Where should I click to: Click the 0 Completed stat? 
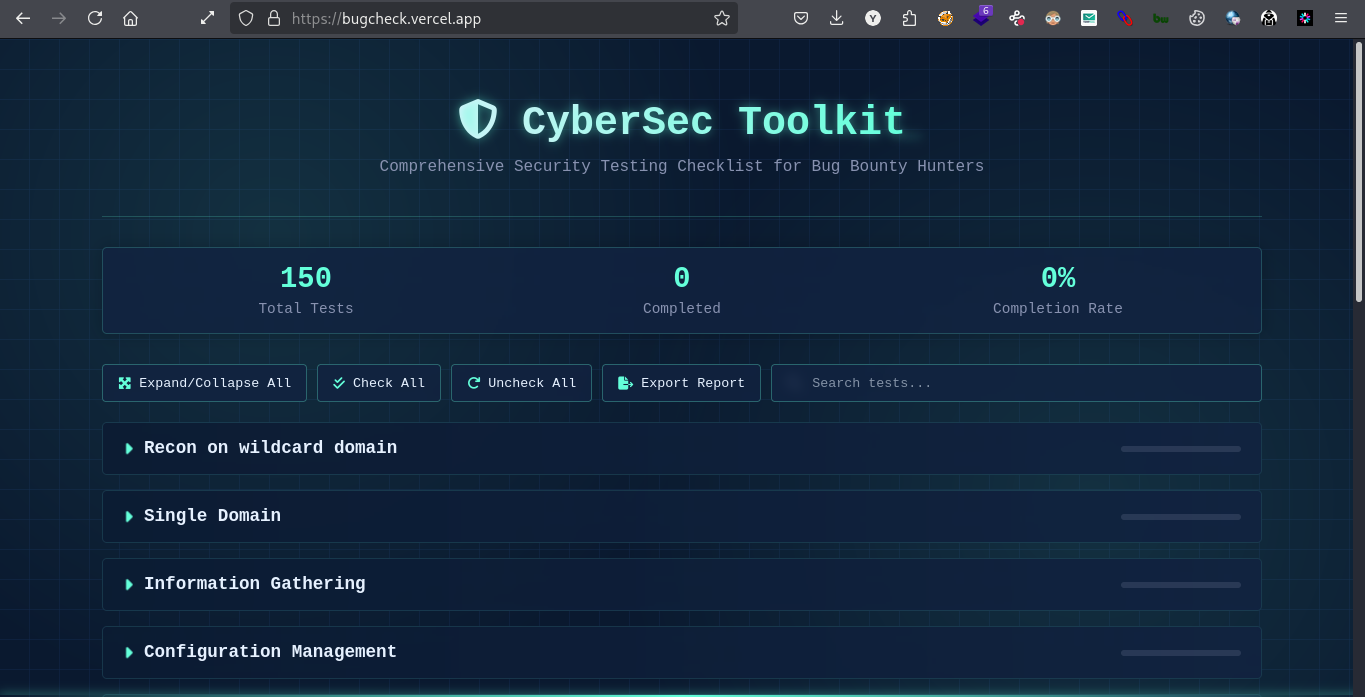tap(682, 290)
